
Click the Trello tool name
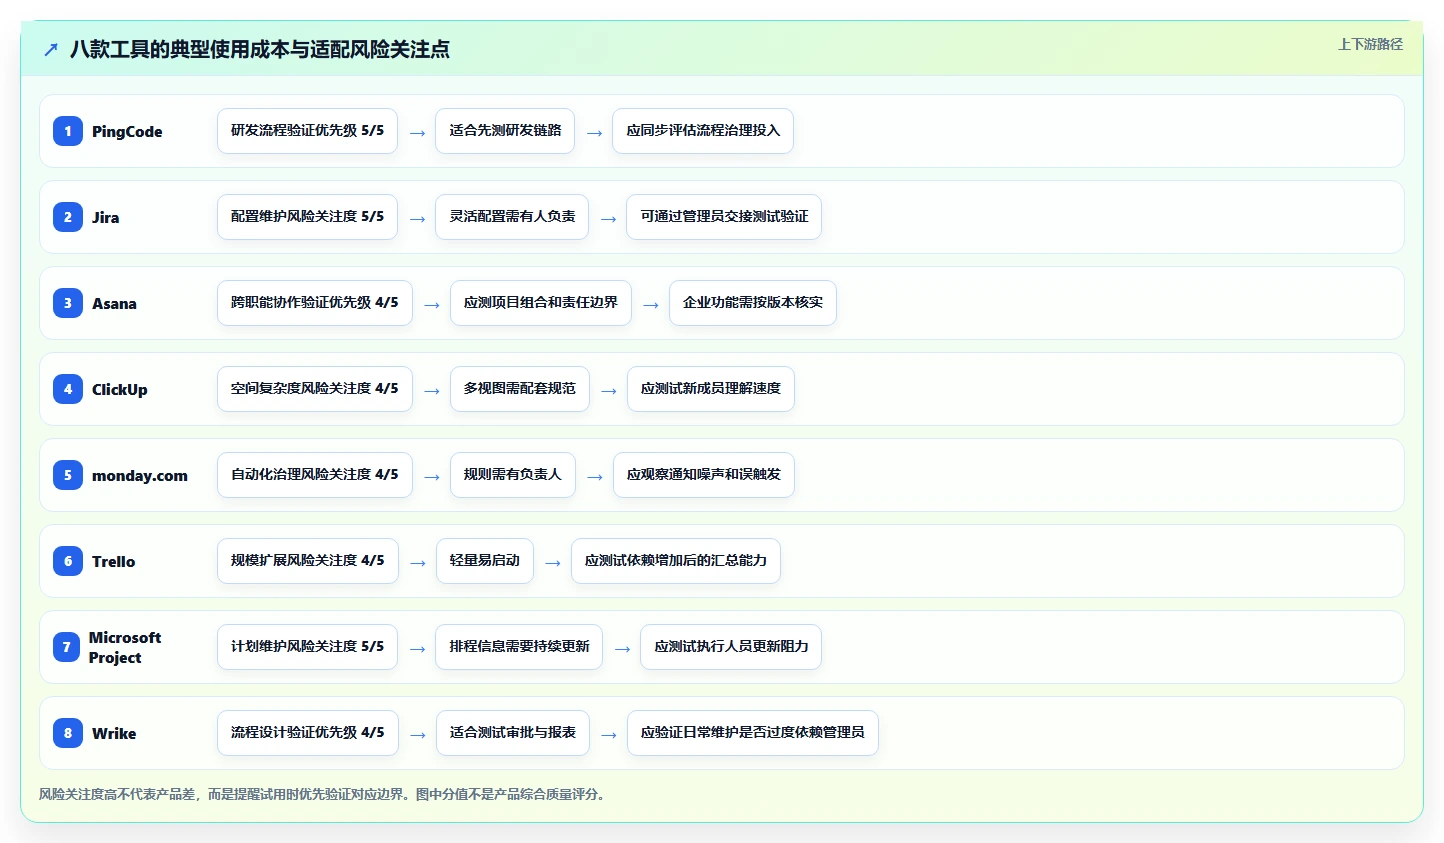pyautogui.click(x=113, y=561)
